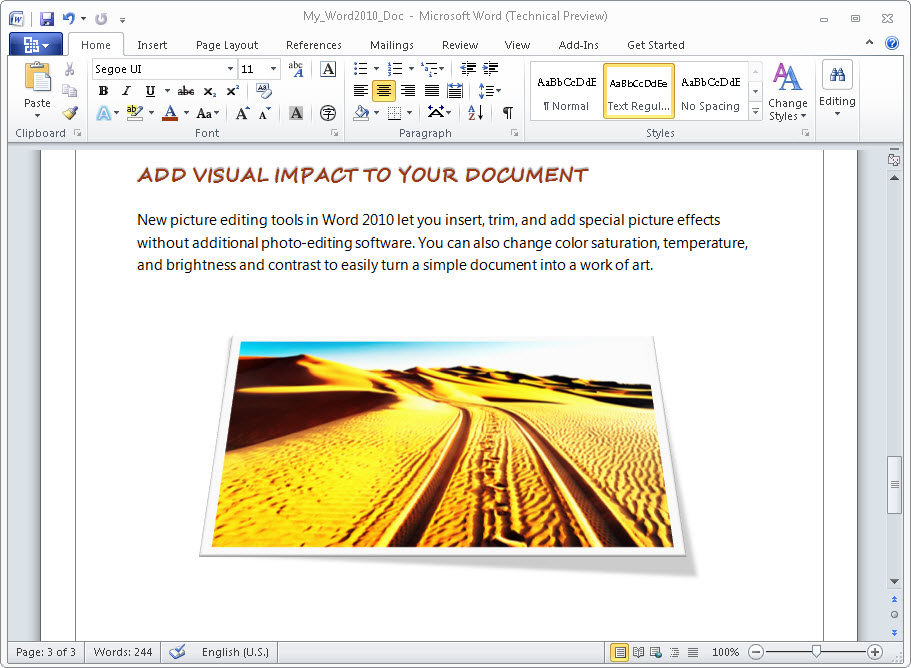Viewport: 911px width, 668px height.
Task: Expand the font size dropdown
Action: (x=273, y=69)
